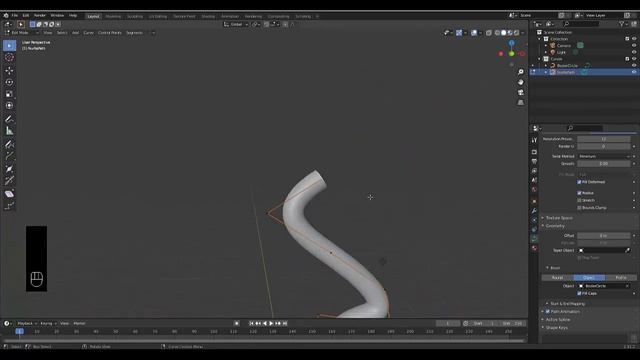The height and width of the screenshot is (360, 640).
Task: Select the Object bevel mode button
Action: (589, 278)
